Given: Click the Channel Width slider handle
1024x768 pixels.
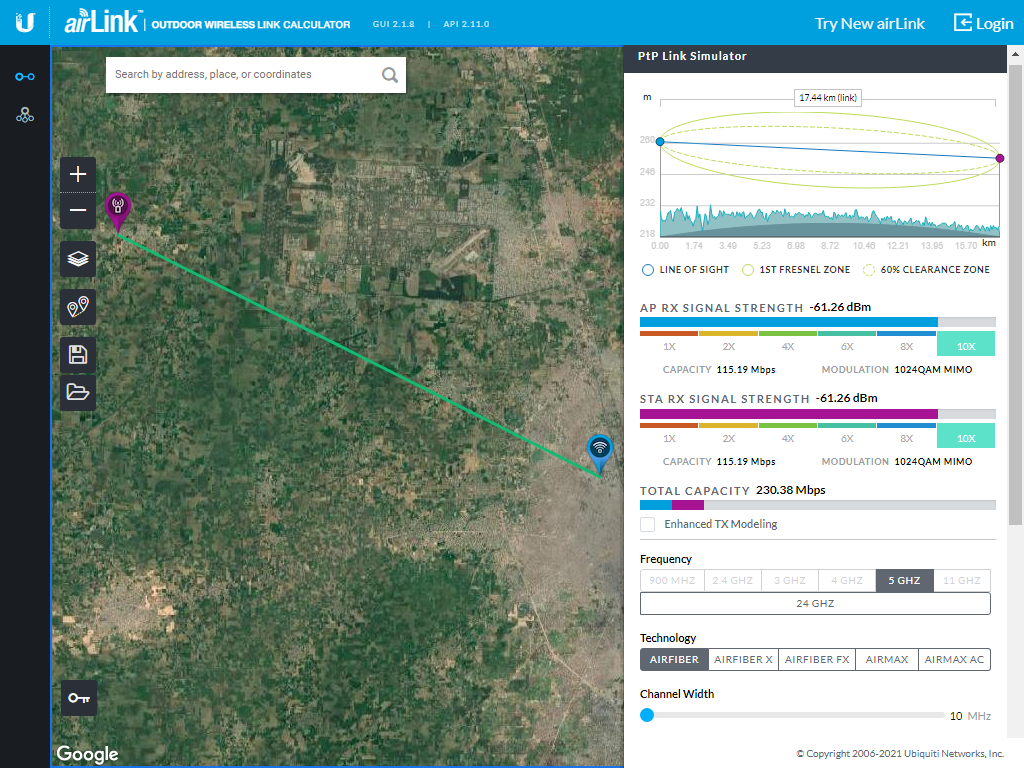Looking at the screenshot, I should pos(647,715).
